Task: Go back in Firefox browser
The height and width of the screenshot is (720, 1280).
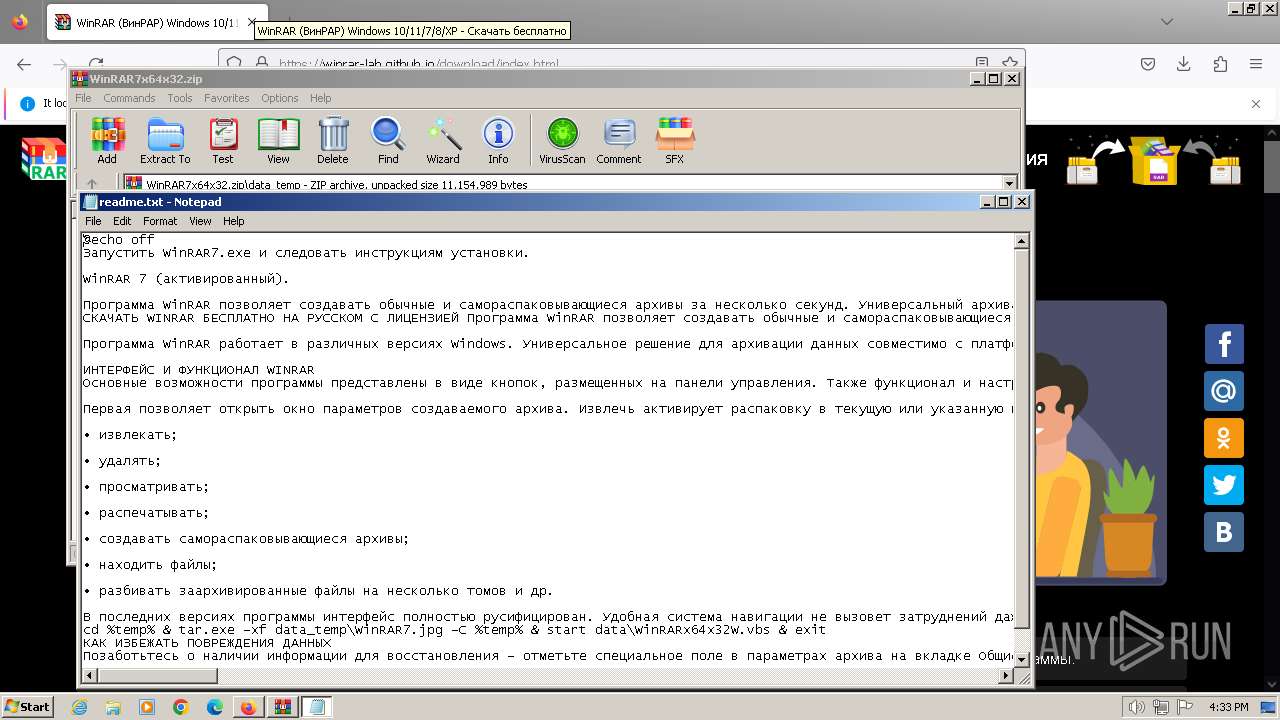Action: coord(23,64)
